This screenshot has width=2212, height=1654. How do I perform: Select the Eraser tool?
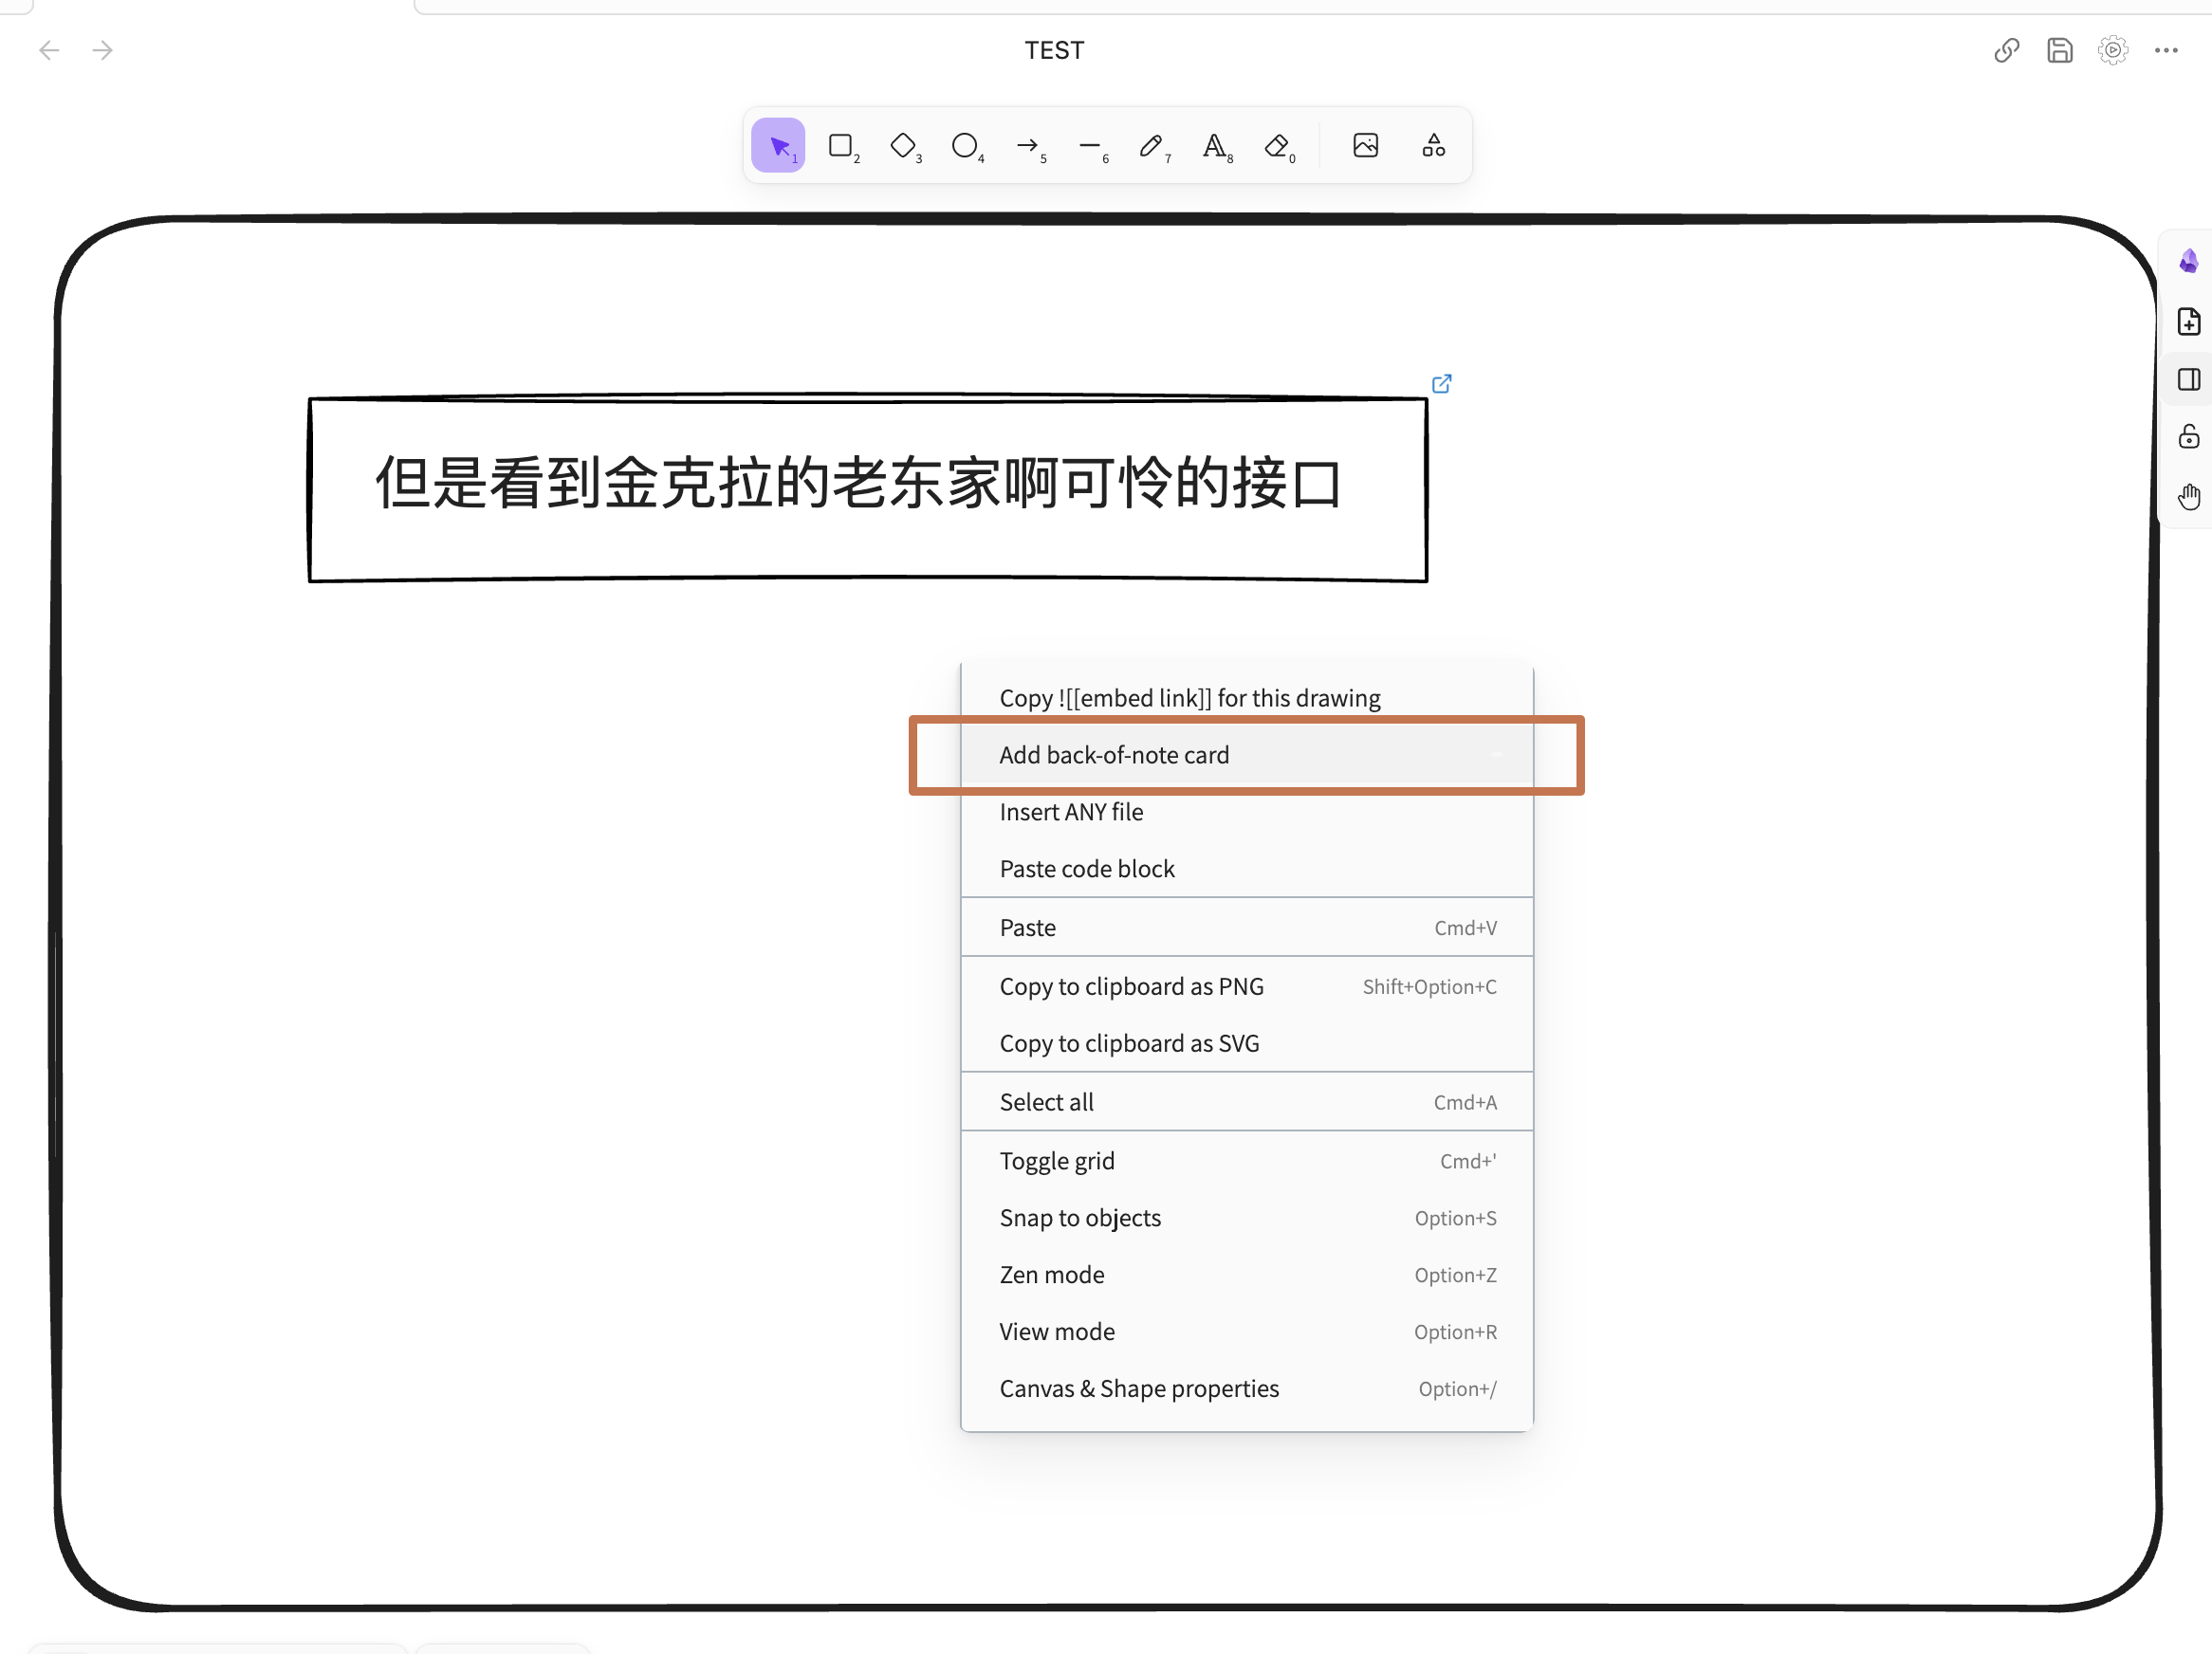click(1277, 146)
